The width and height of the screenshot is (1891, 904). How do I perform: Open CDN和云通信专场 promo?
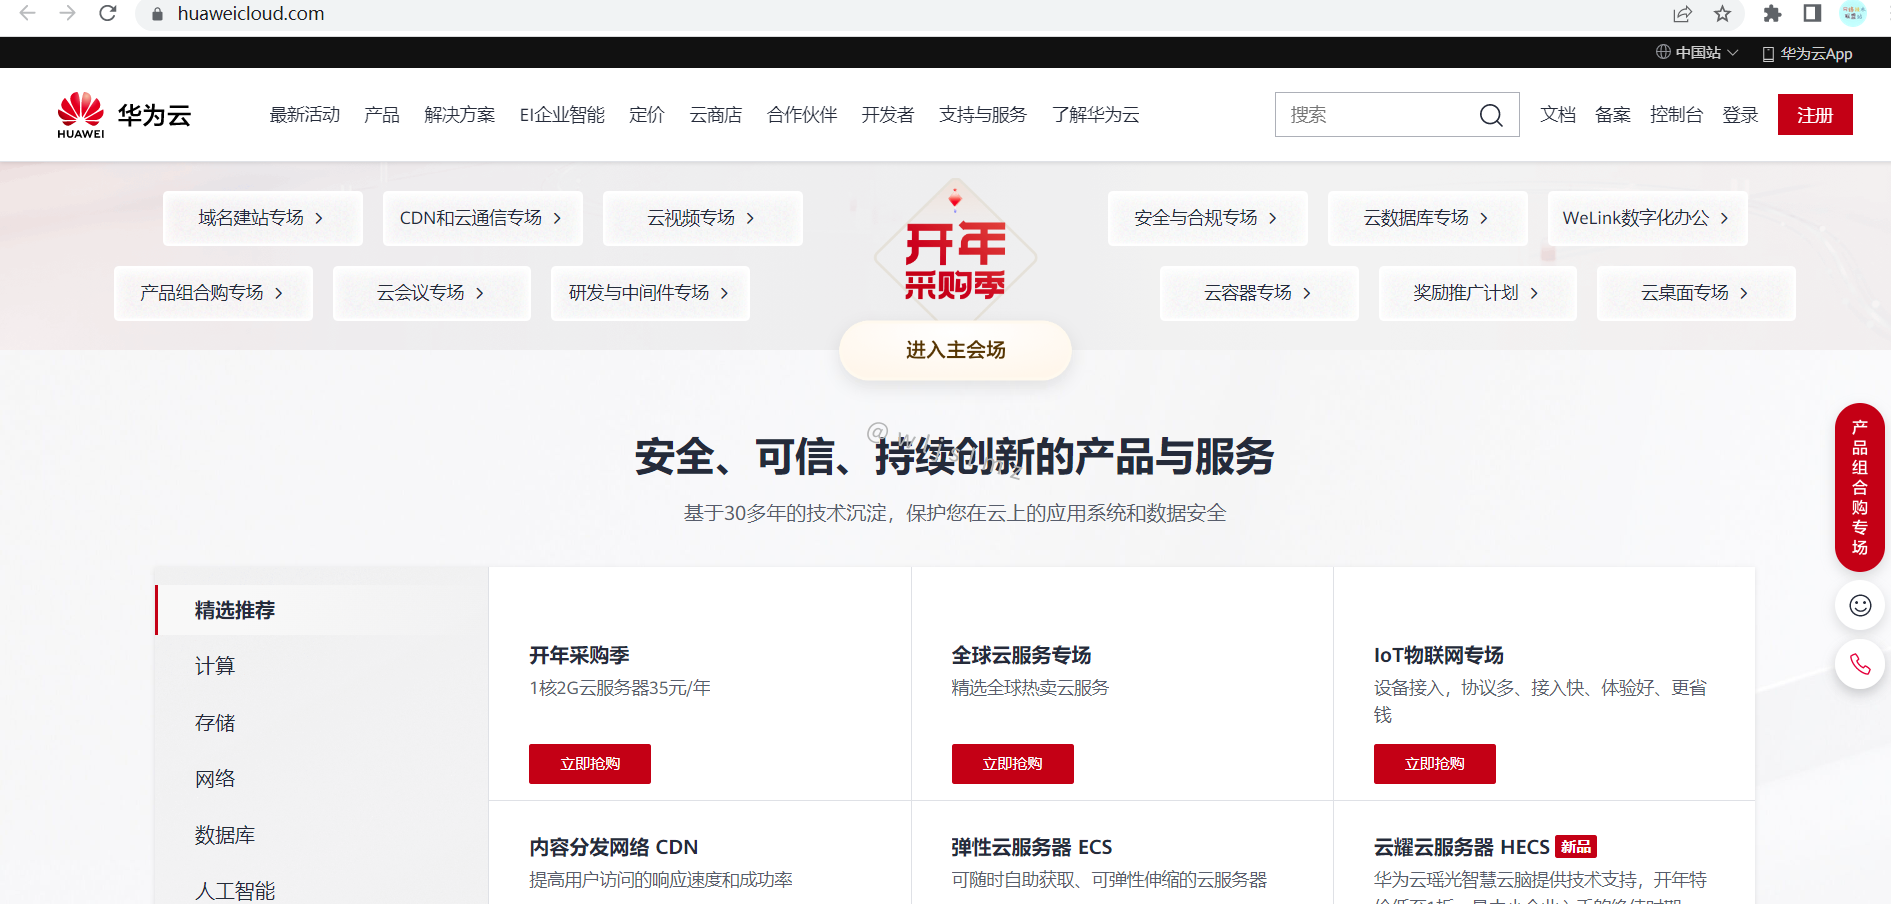pyautogui.click(x=482, y=218)
